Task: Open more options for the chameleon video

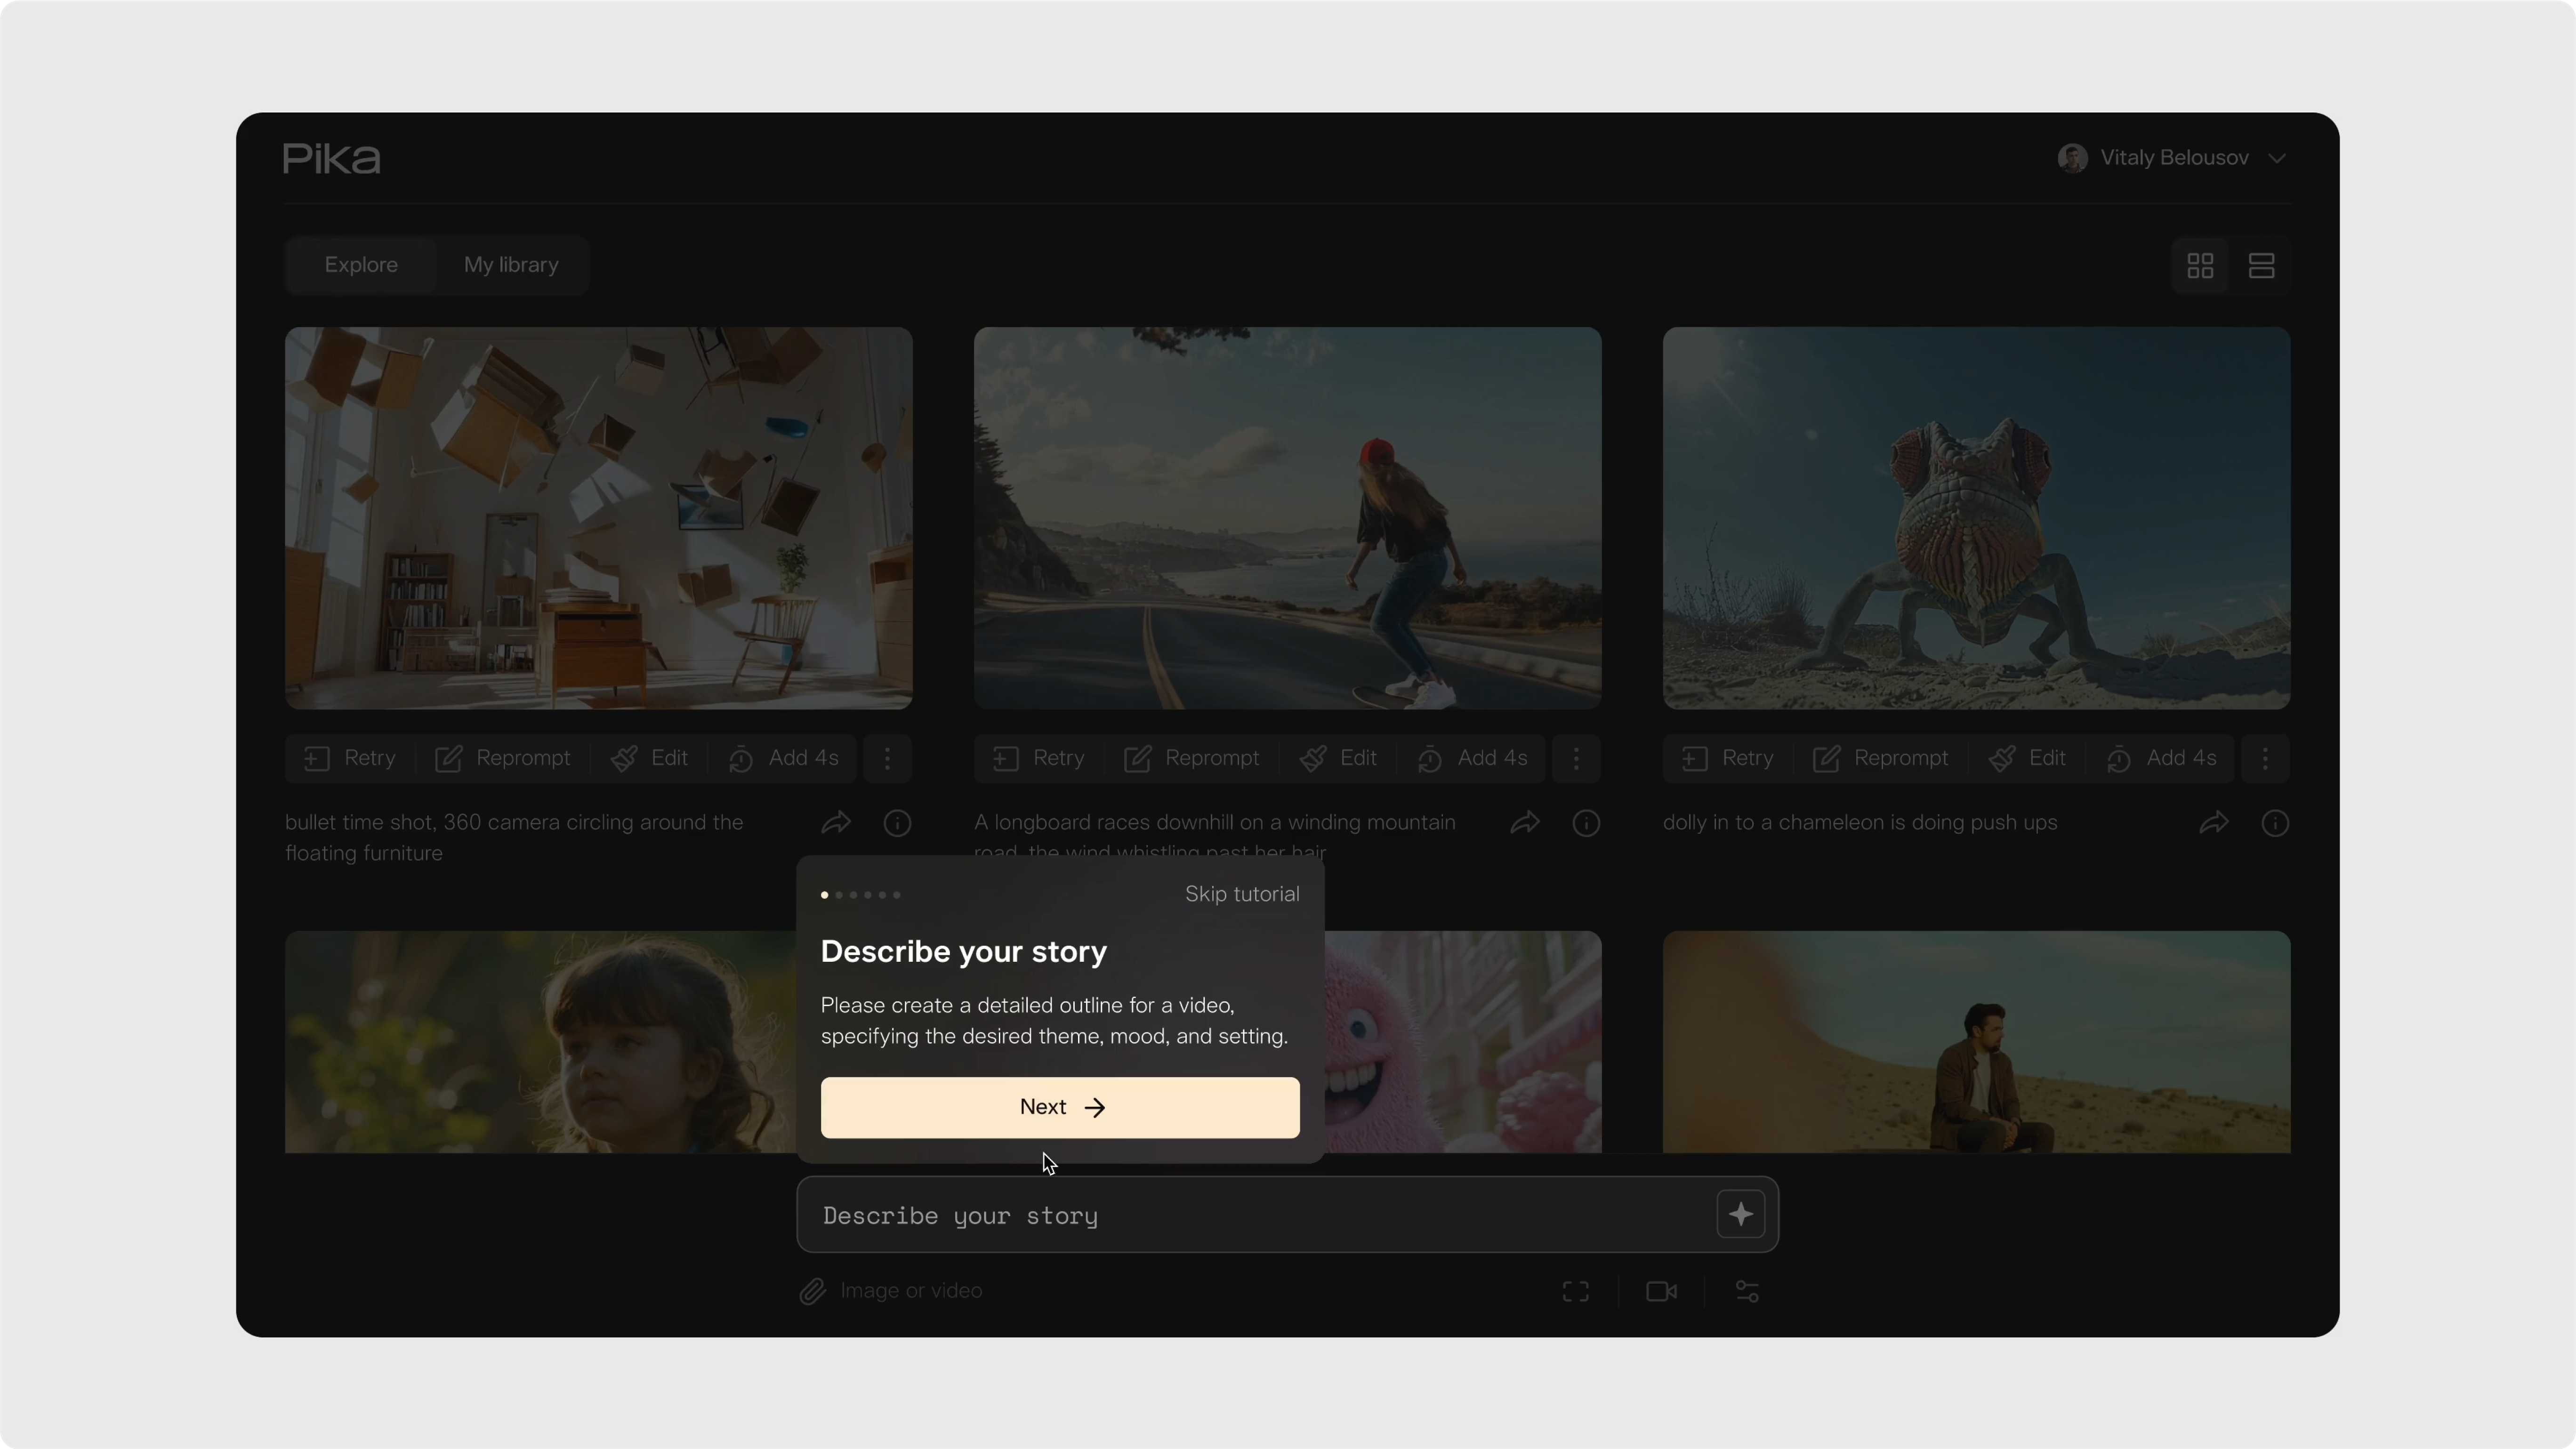Action: 2265,758
